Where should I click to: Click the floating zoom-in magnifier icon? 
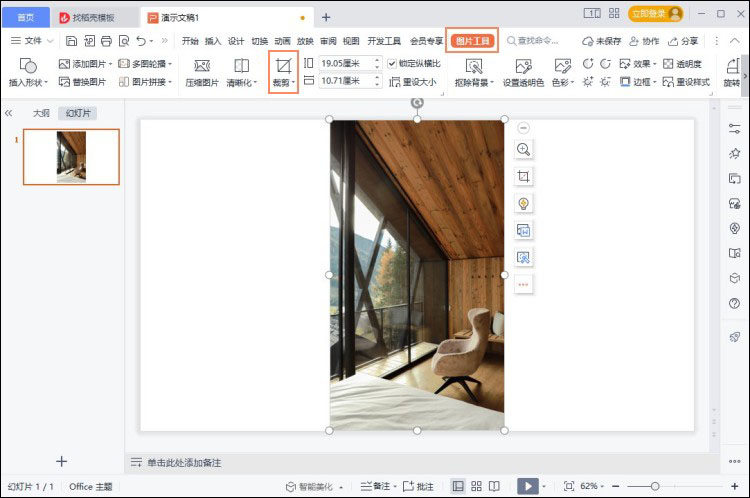(523, 149)
